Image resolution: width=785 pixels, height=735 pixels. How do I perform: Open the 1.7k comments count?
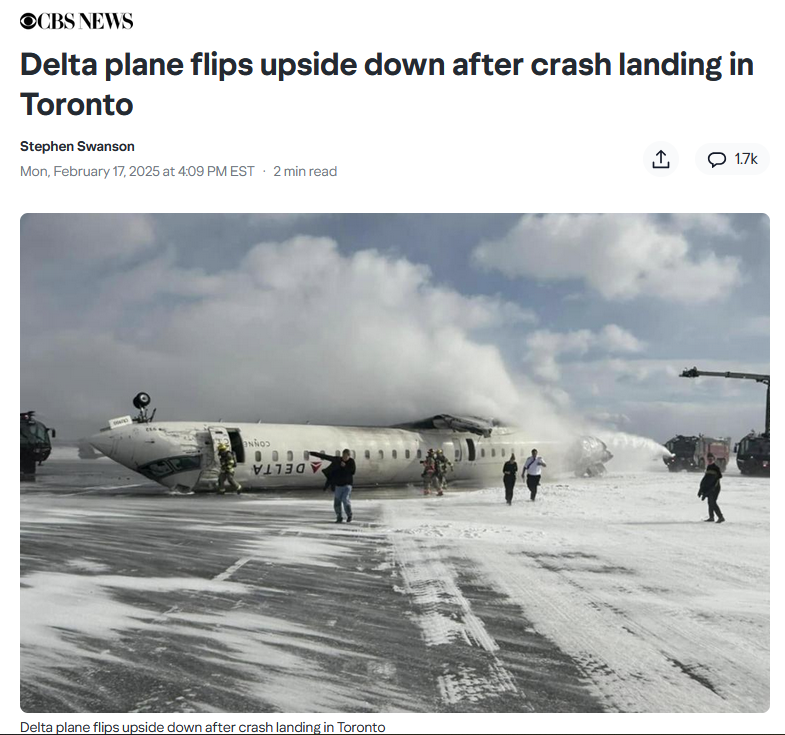746,159
